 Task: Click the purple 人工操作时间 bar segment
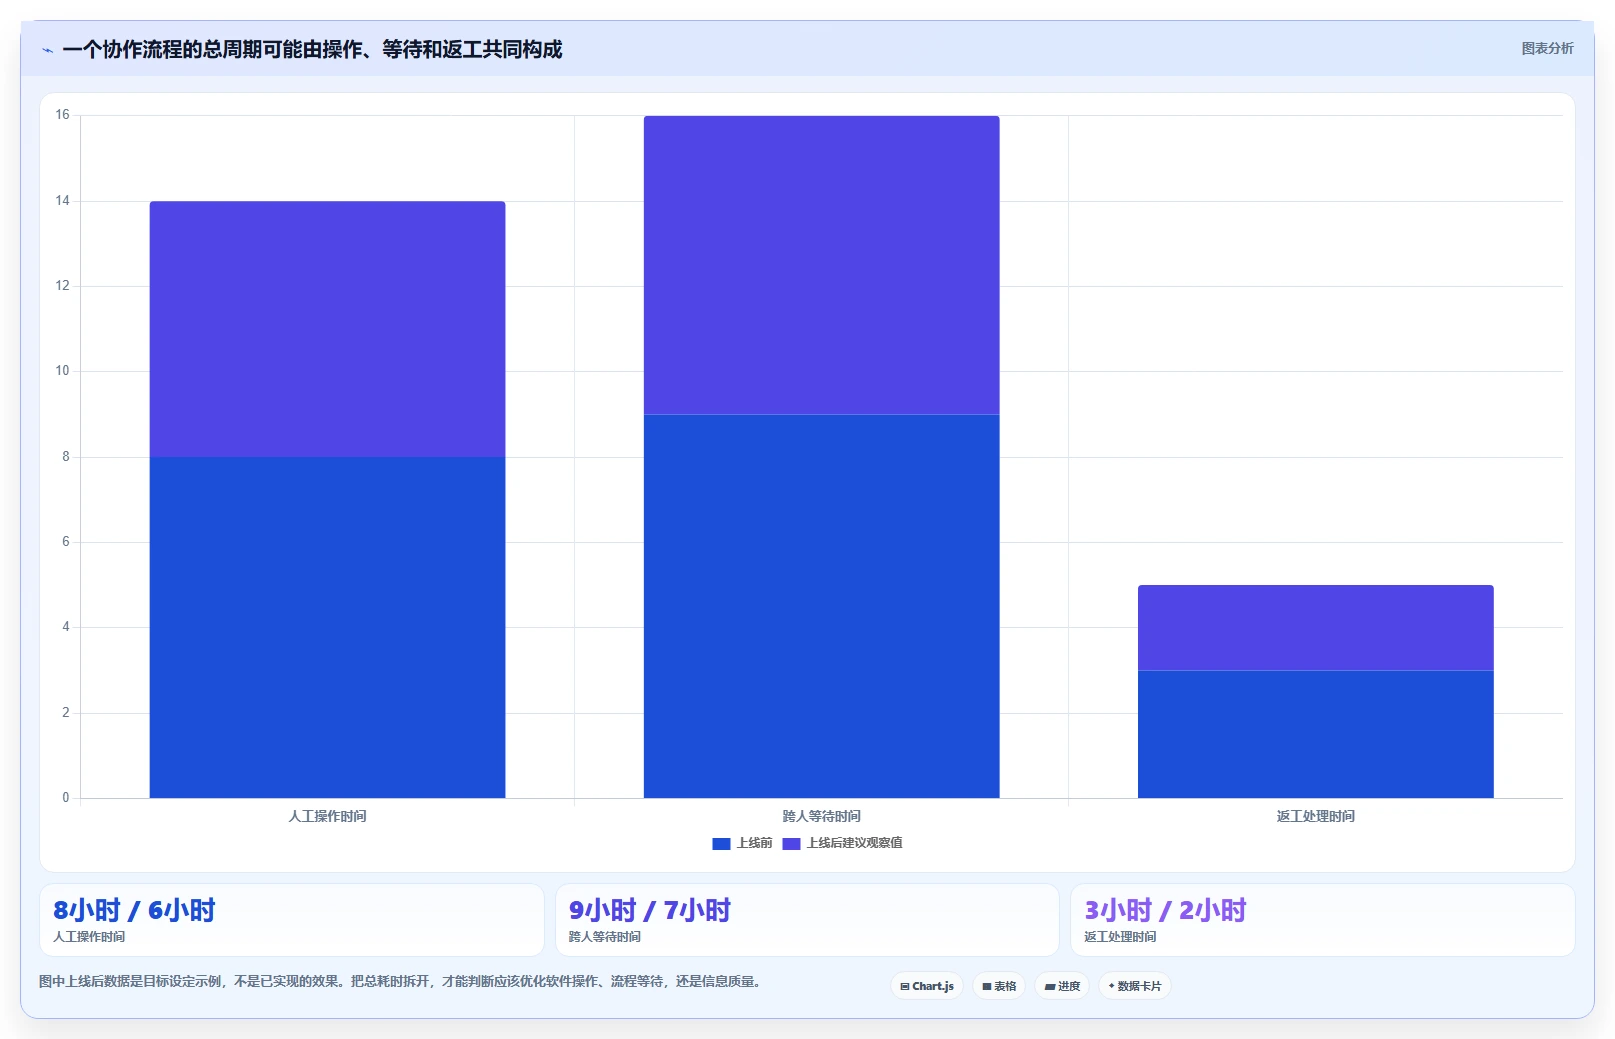(x=327, y=329)
